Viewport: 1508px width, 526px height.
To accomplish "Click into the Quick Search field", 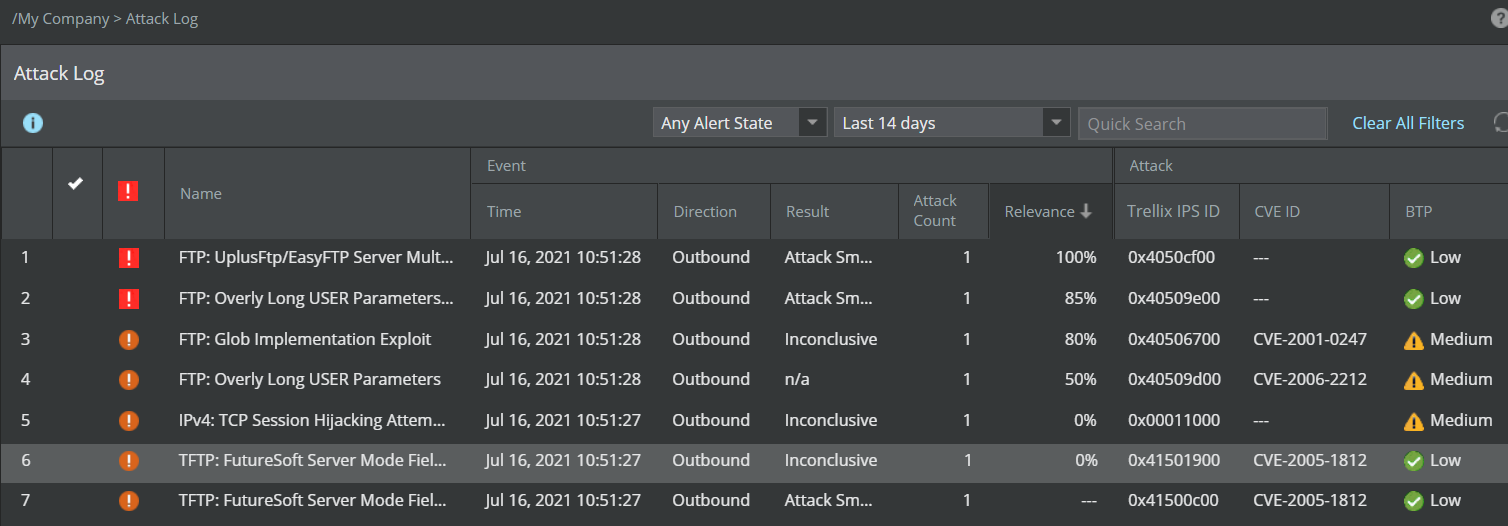I will [1202, 123].
